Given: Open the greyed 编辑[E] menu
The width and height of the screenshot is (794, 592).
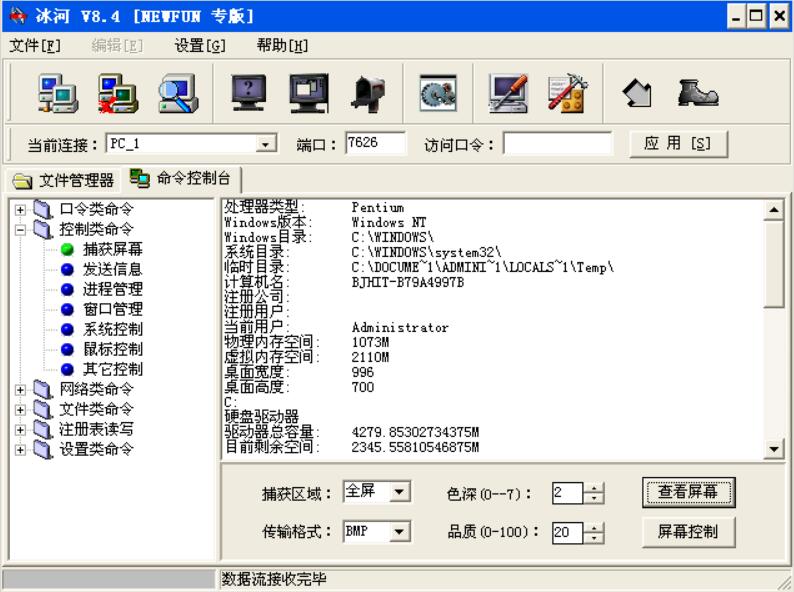Looking at the screenshot, I should click(117, 46).
